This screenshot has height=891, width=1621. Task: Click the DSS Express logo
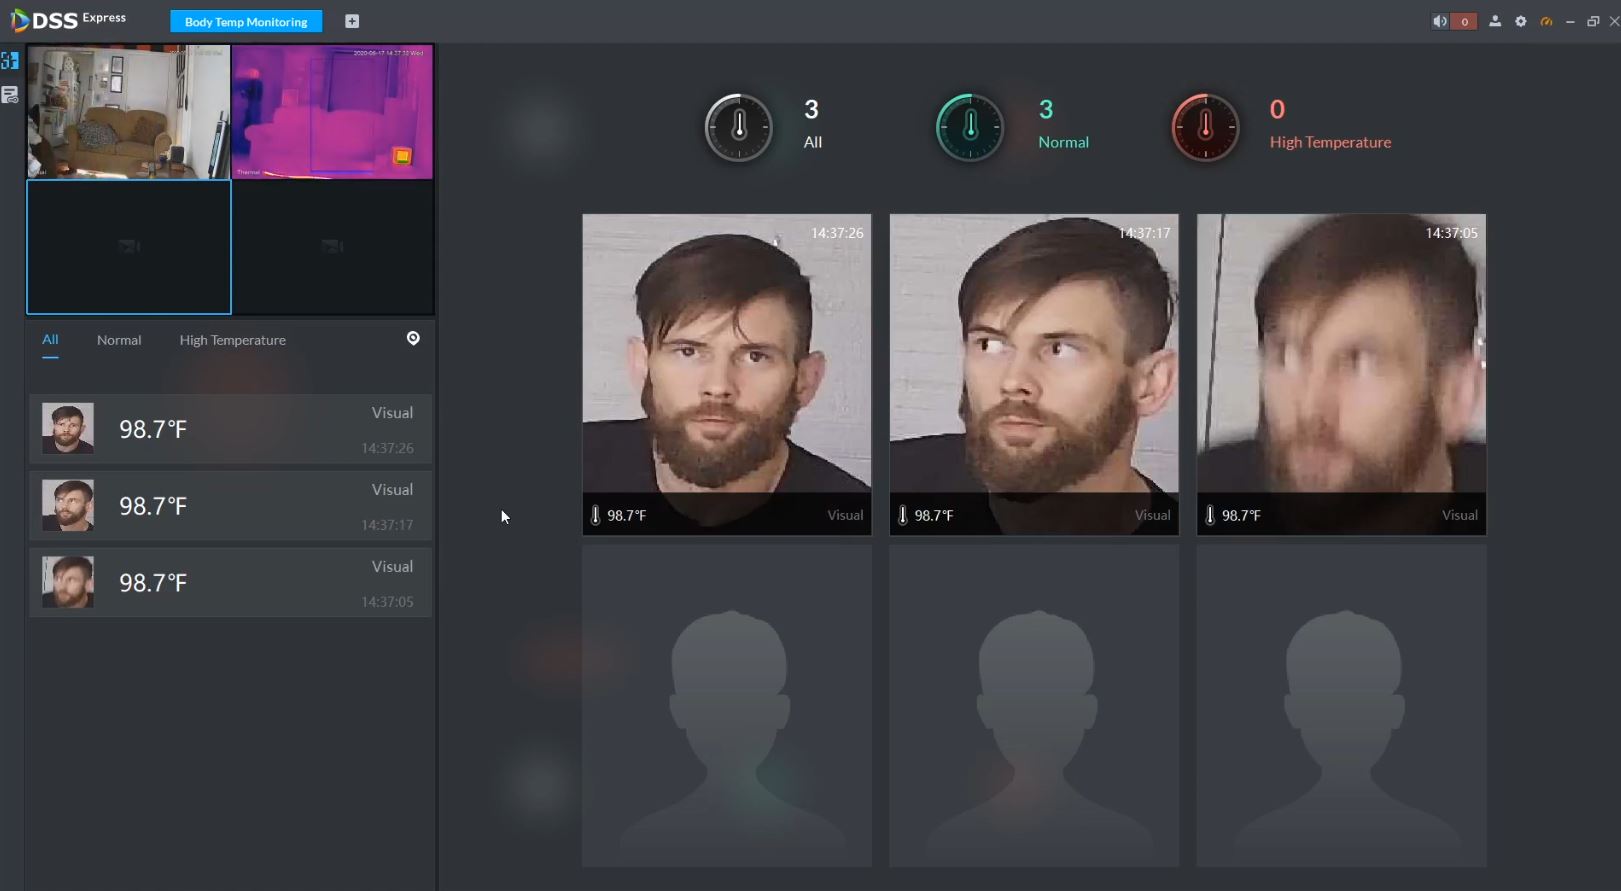[x=68, y=20]
